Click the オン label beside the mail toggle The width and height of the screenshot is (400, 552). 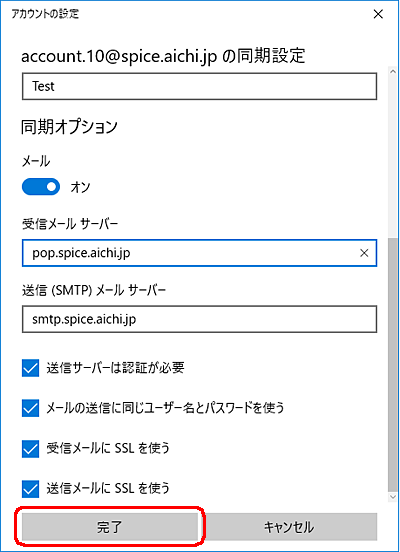coord(81,187)
